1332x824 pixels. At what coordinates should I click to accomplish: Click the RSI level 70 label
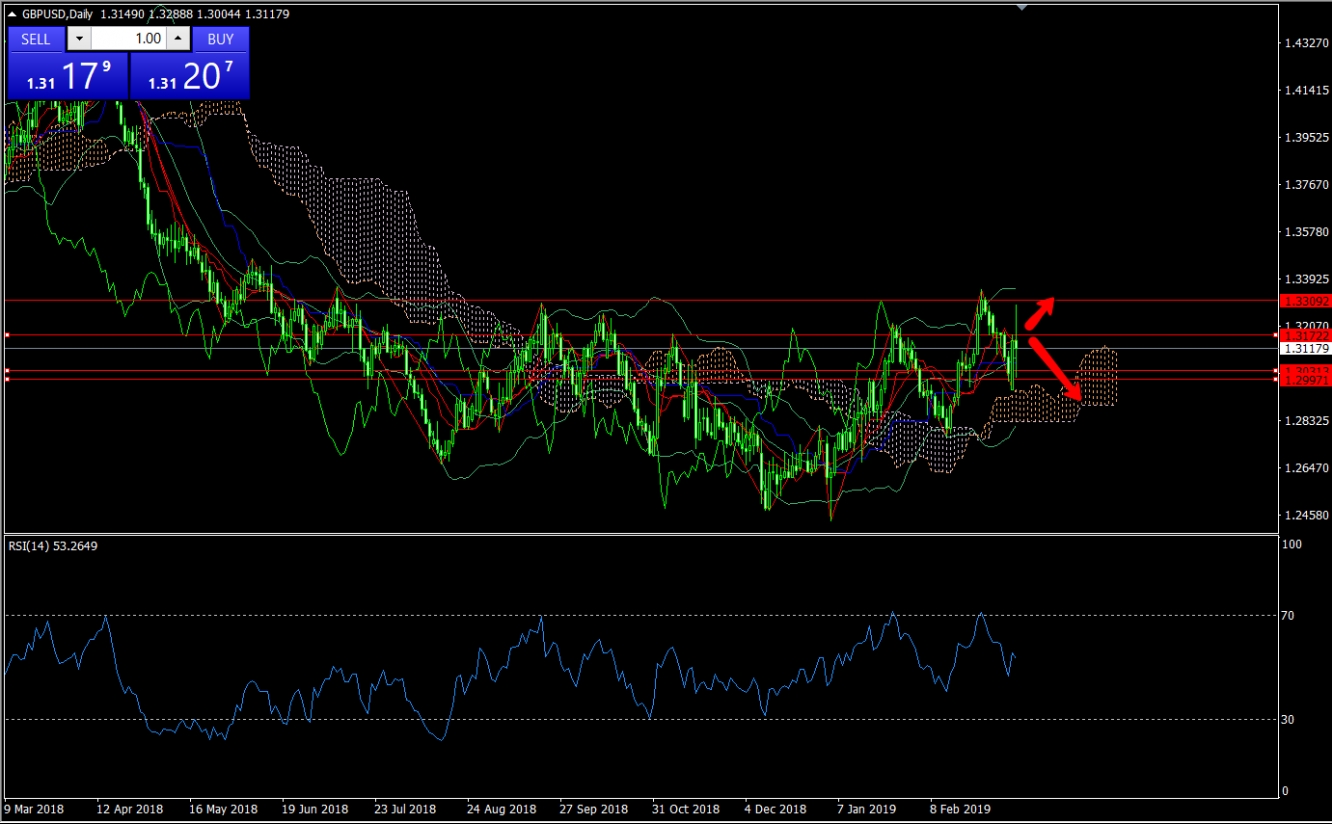click(1288, 615)
